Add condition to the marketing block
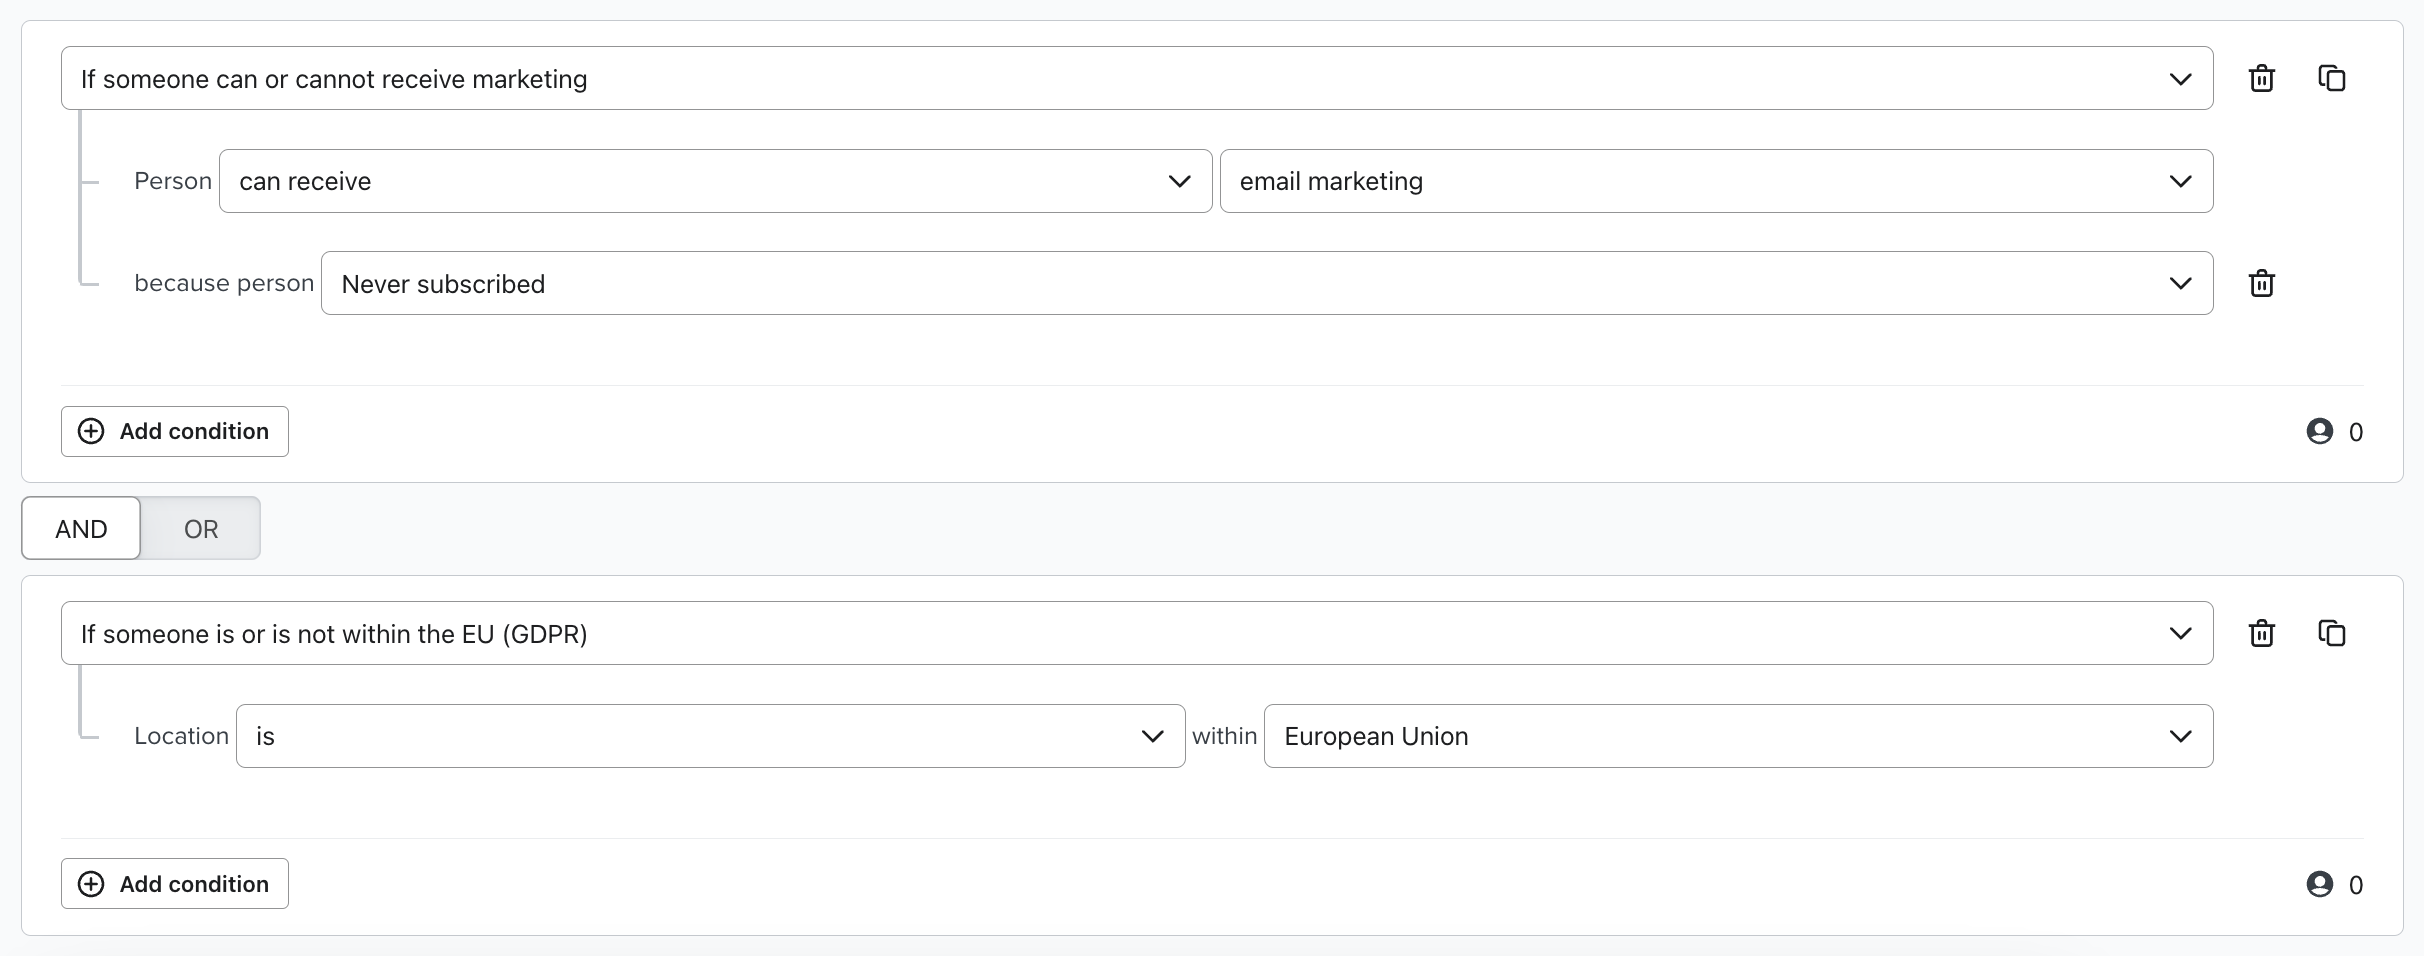The height and width of the screenshot is (956, 2424). pyautogui.click(x=175, y=431)
